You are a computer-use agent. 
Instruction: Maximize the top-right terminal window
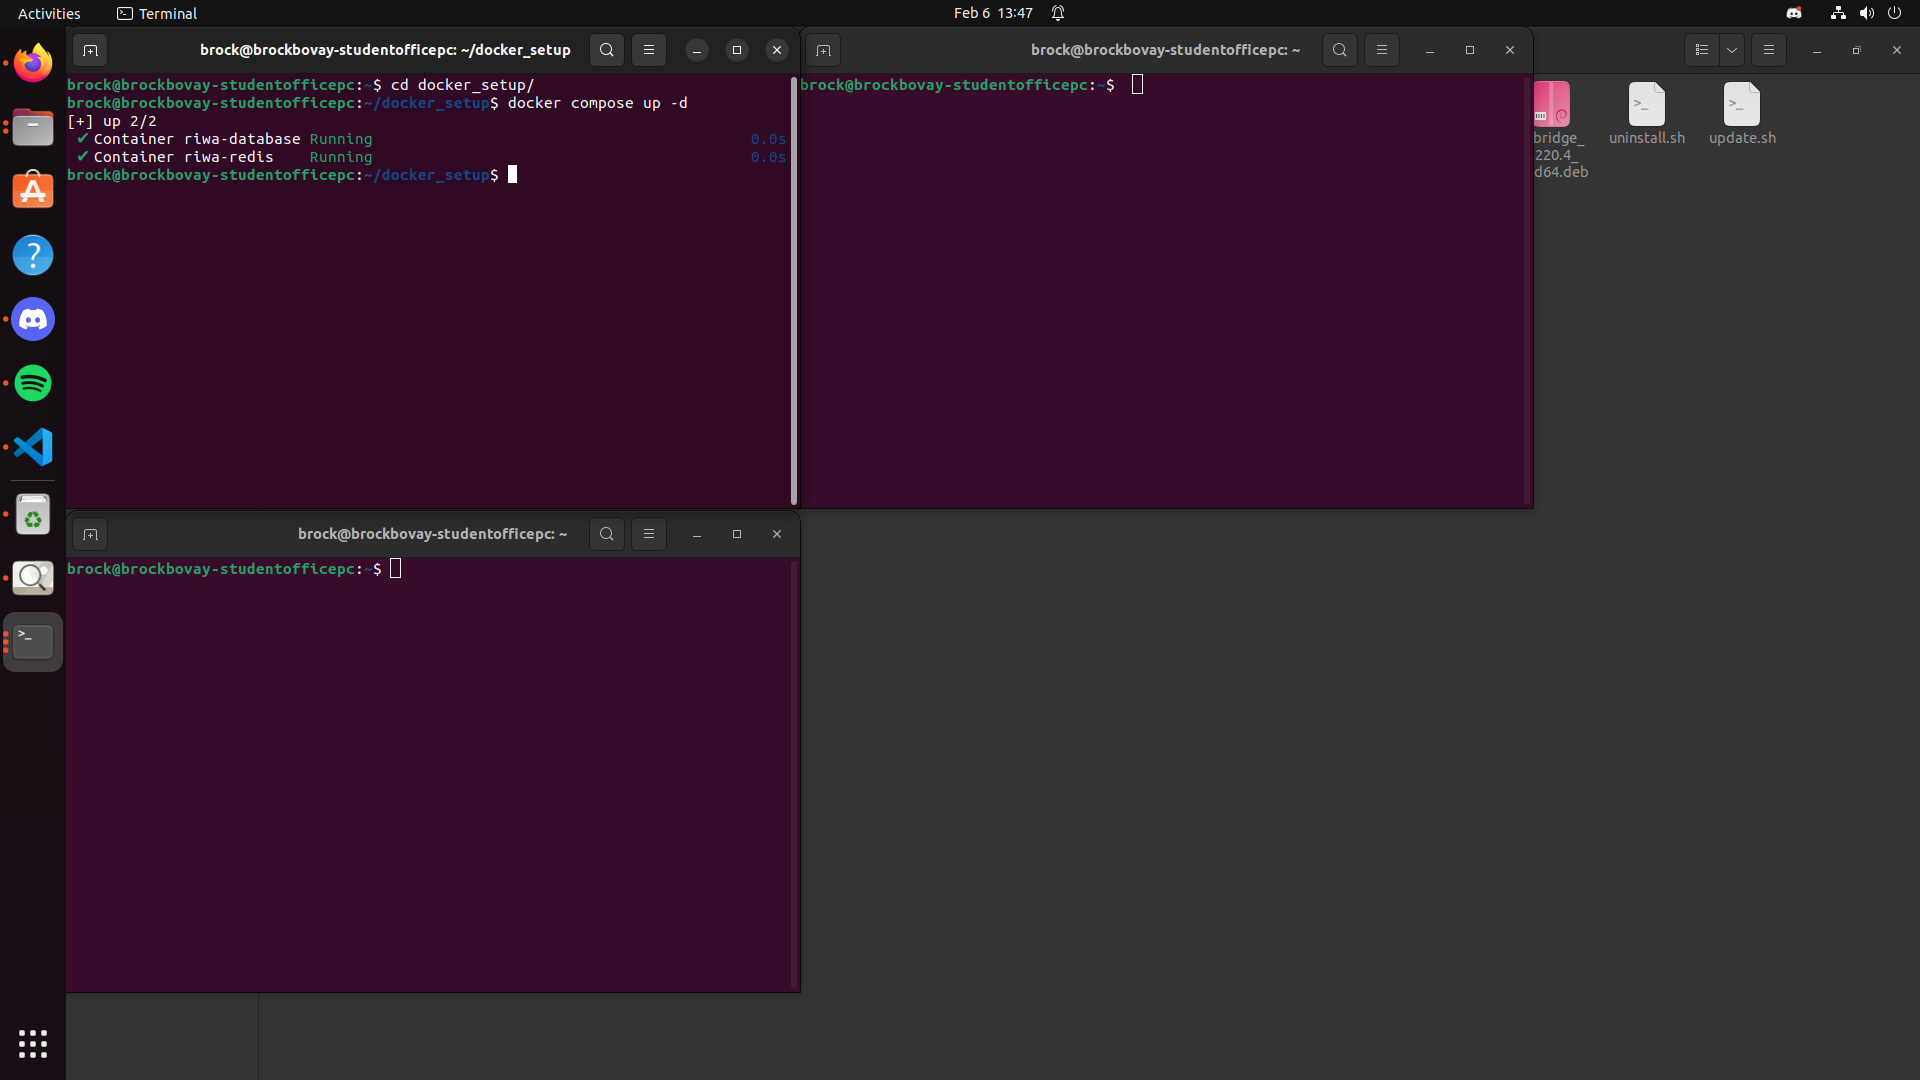(1470, 50)
